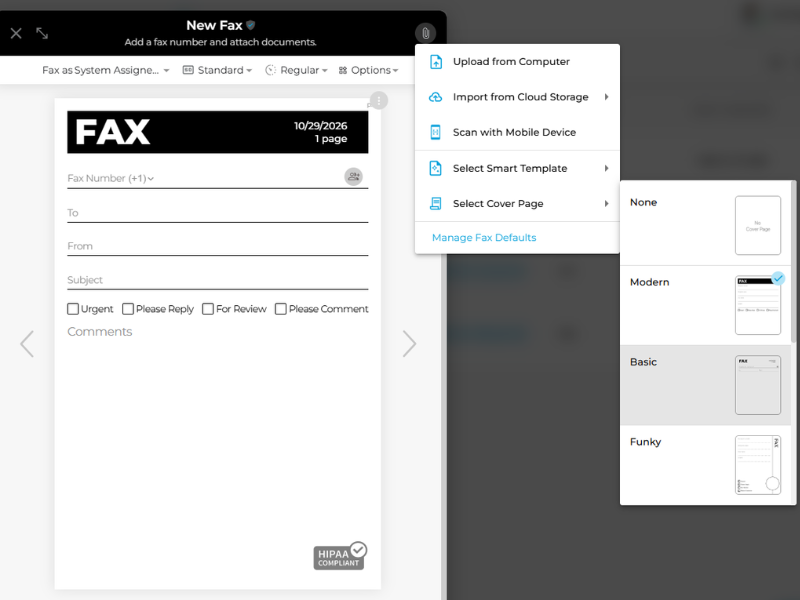
Task: Click the Basic cover page thumbnail
Action: 758,385
